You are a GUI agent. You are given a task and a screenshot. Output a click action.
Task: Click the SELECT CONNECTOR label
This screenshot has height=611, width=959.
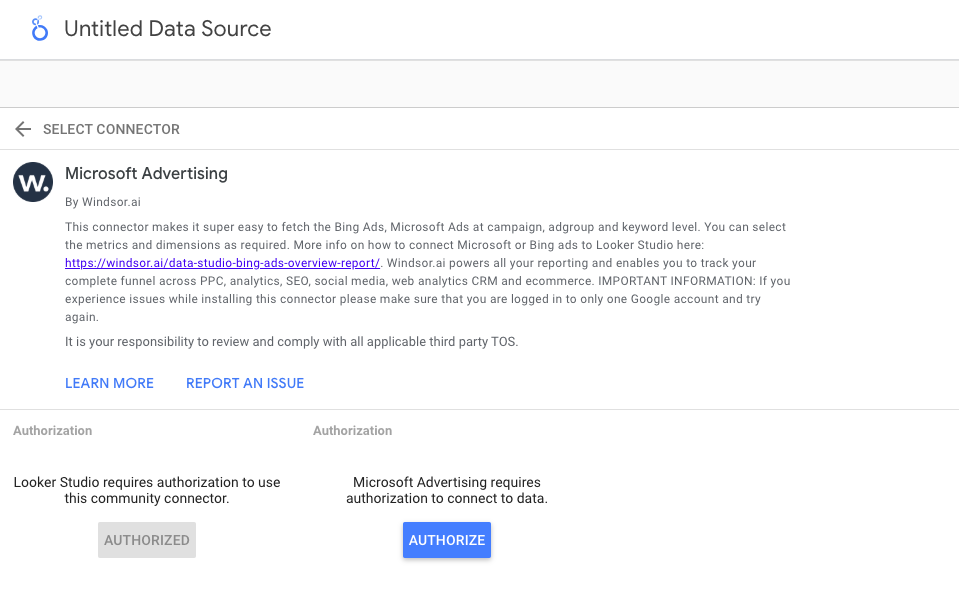coord(111,130)
